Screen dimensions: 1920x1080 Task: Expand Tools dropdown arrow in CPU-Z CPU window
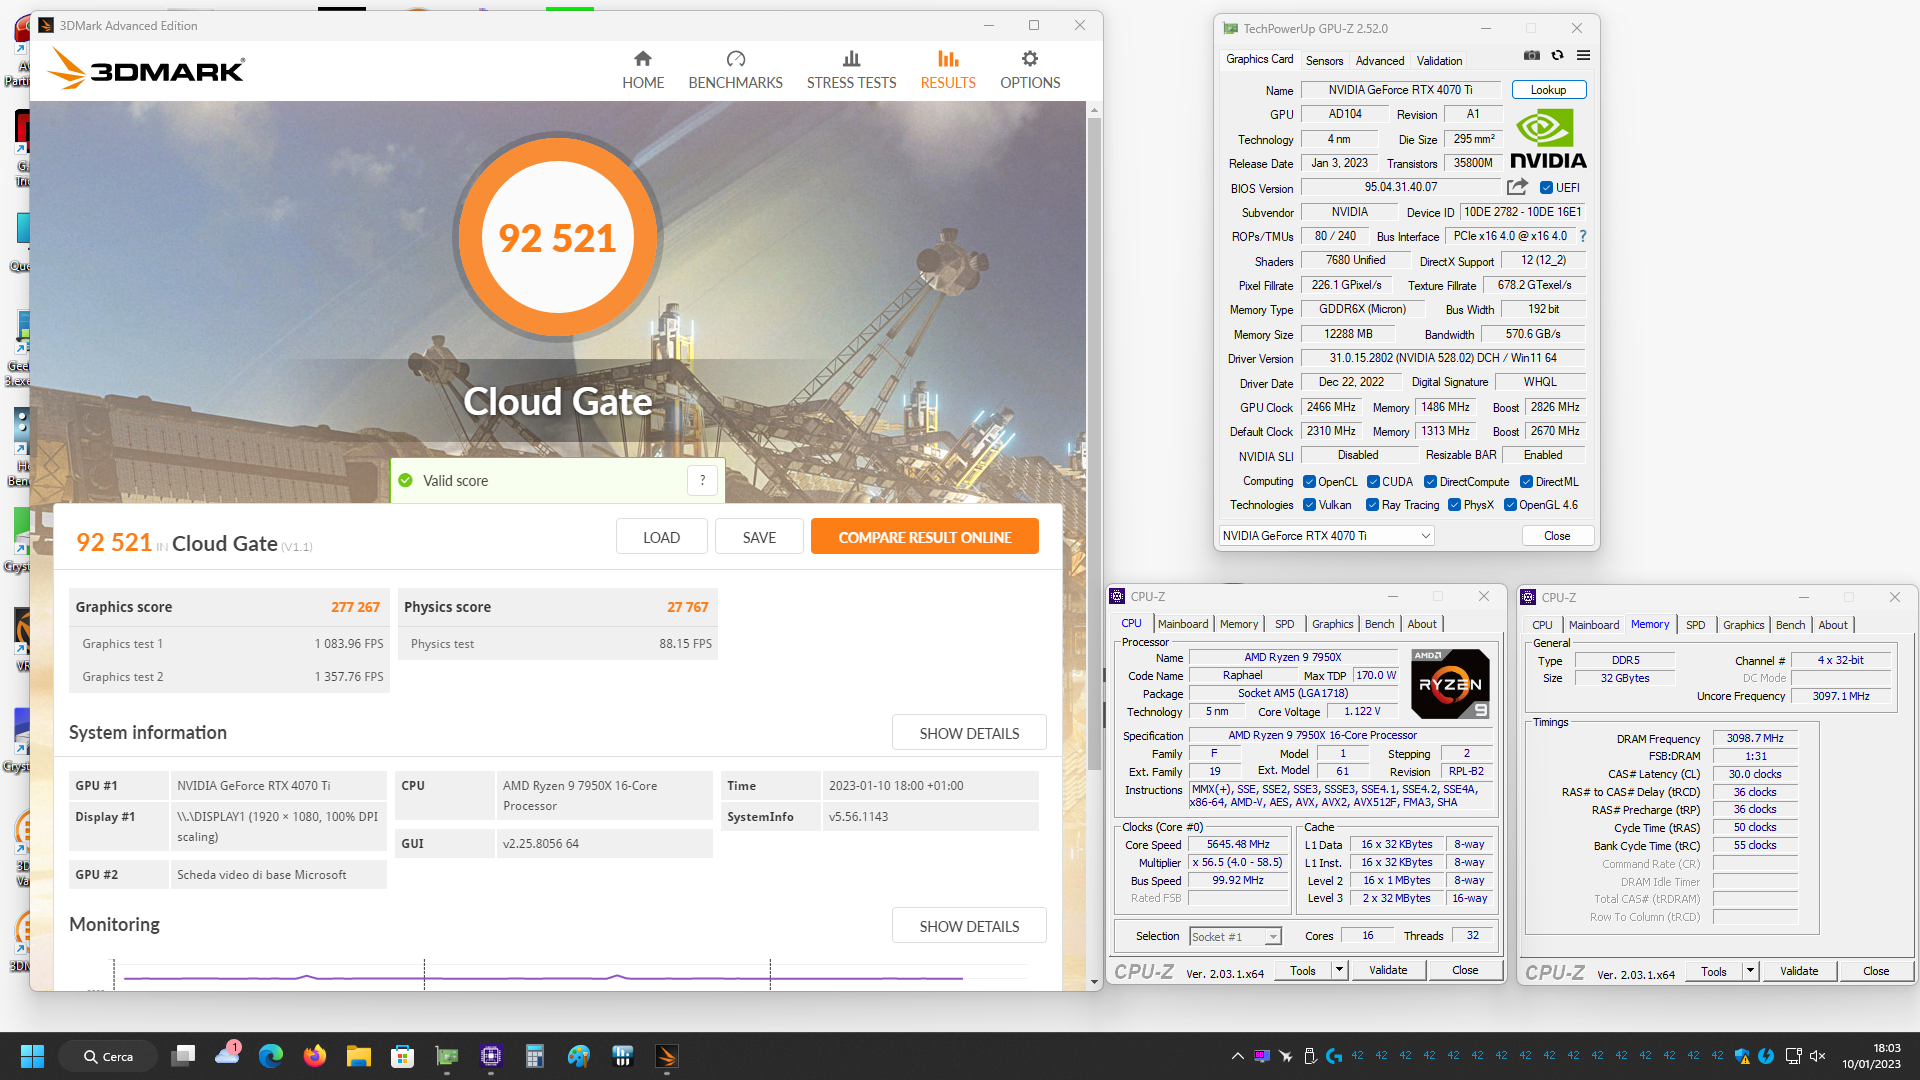pyautogui.click(x=1339, y=970)
